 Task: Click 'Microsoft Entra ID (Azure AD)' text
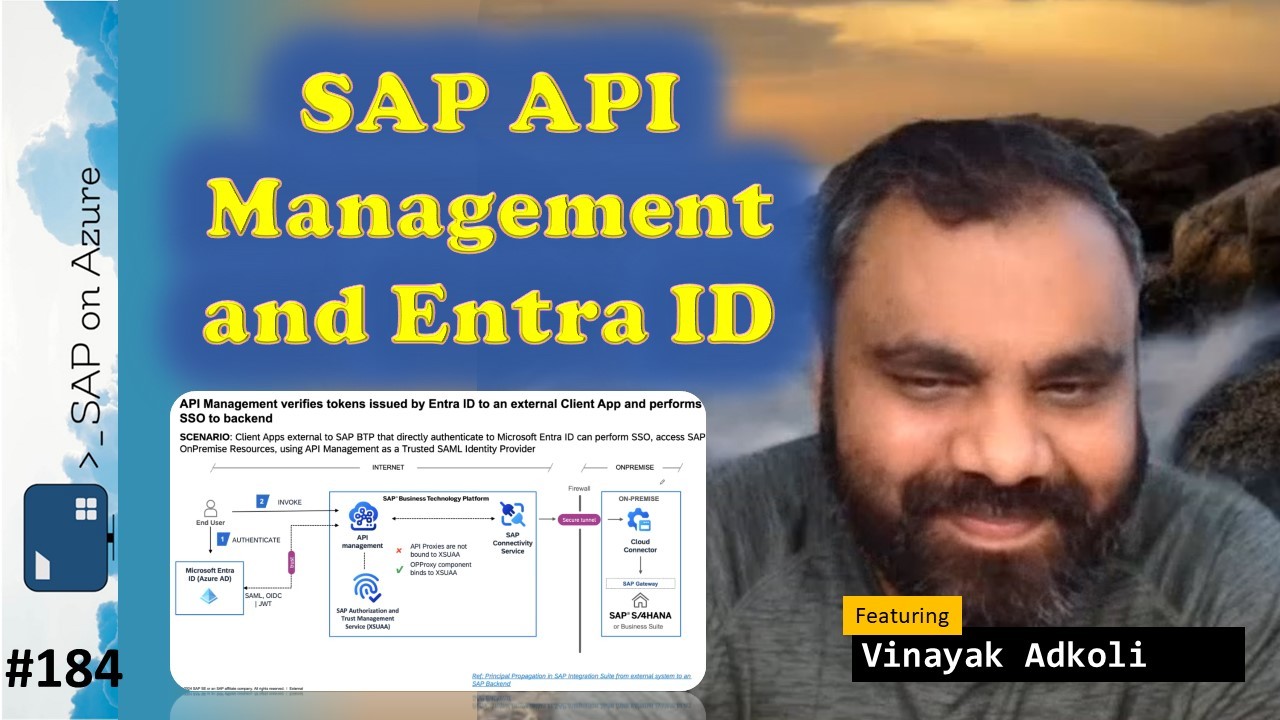(209, 575)
